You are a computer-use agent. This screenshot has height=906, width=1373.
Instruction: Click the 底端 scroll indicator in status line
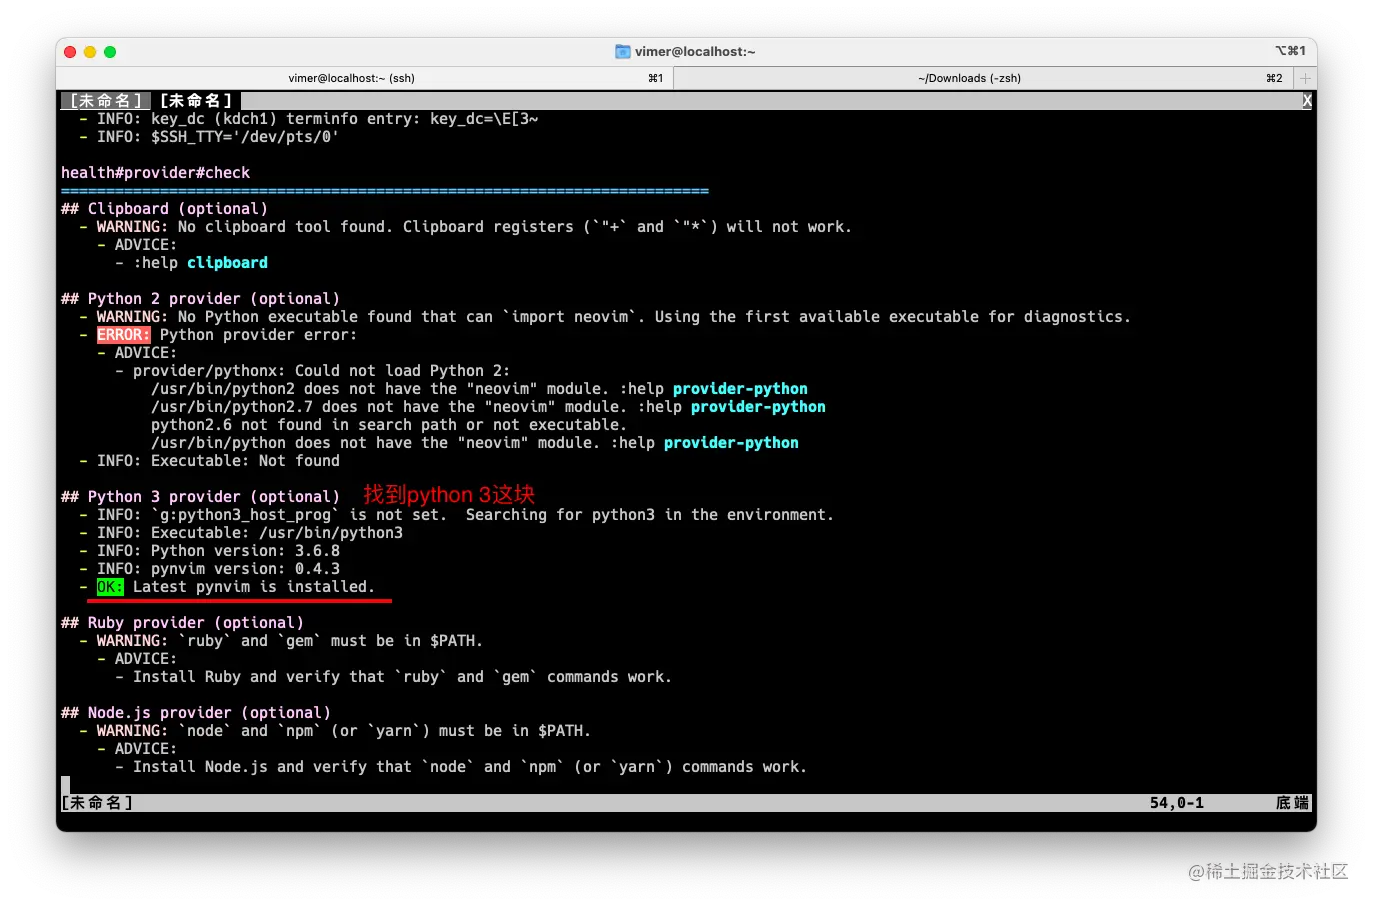1292,803
